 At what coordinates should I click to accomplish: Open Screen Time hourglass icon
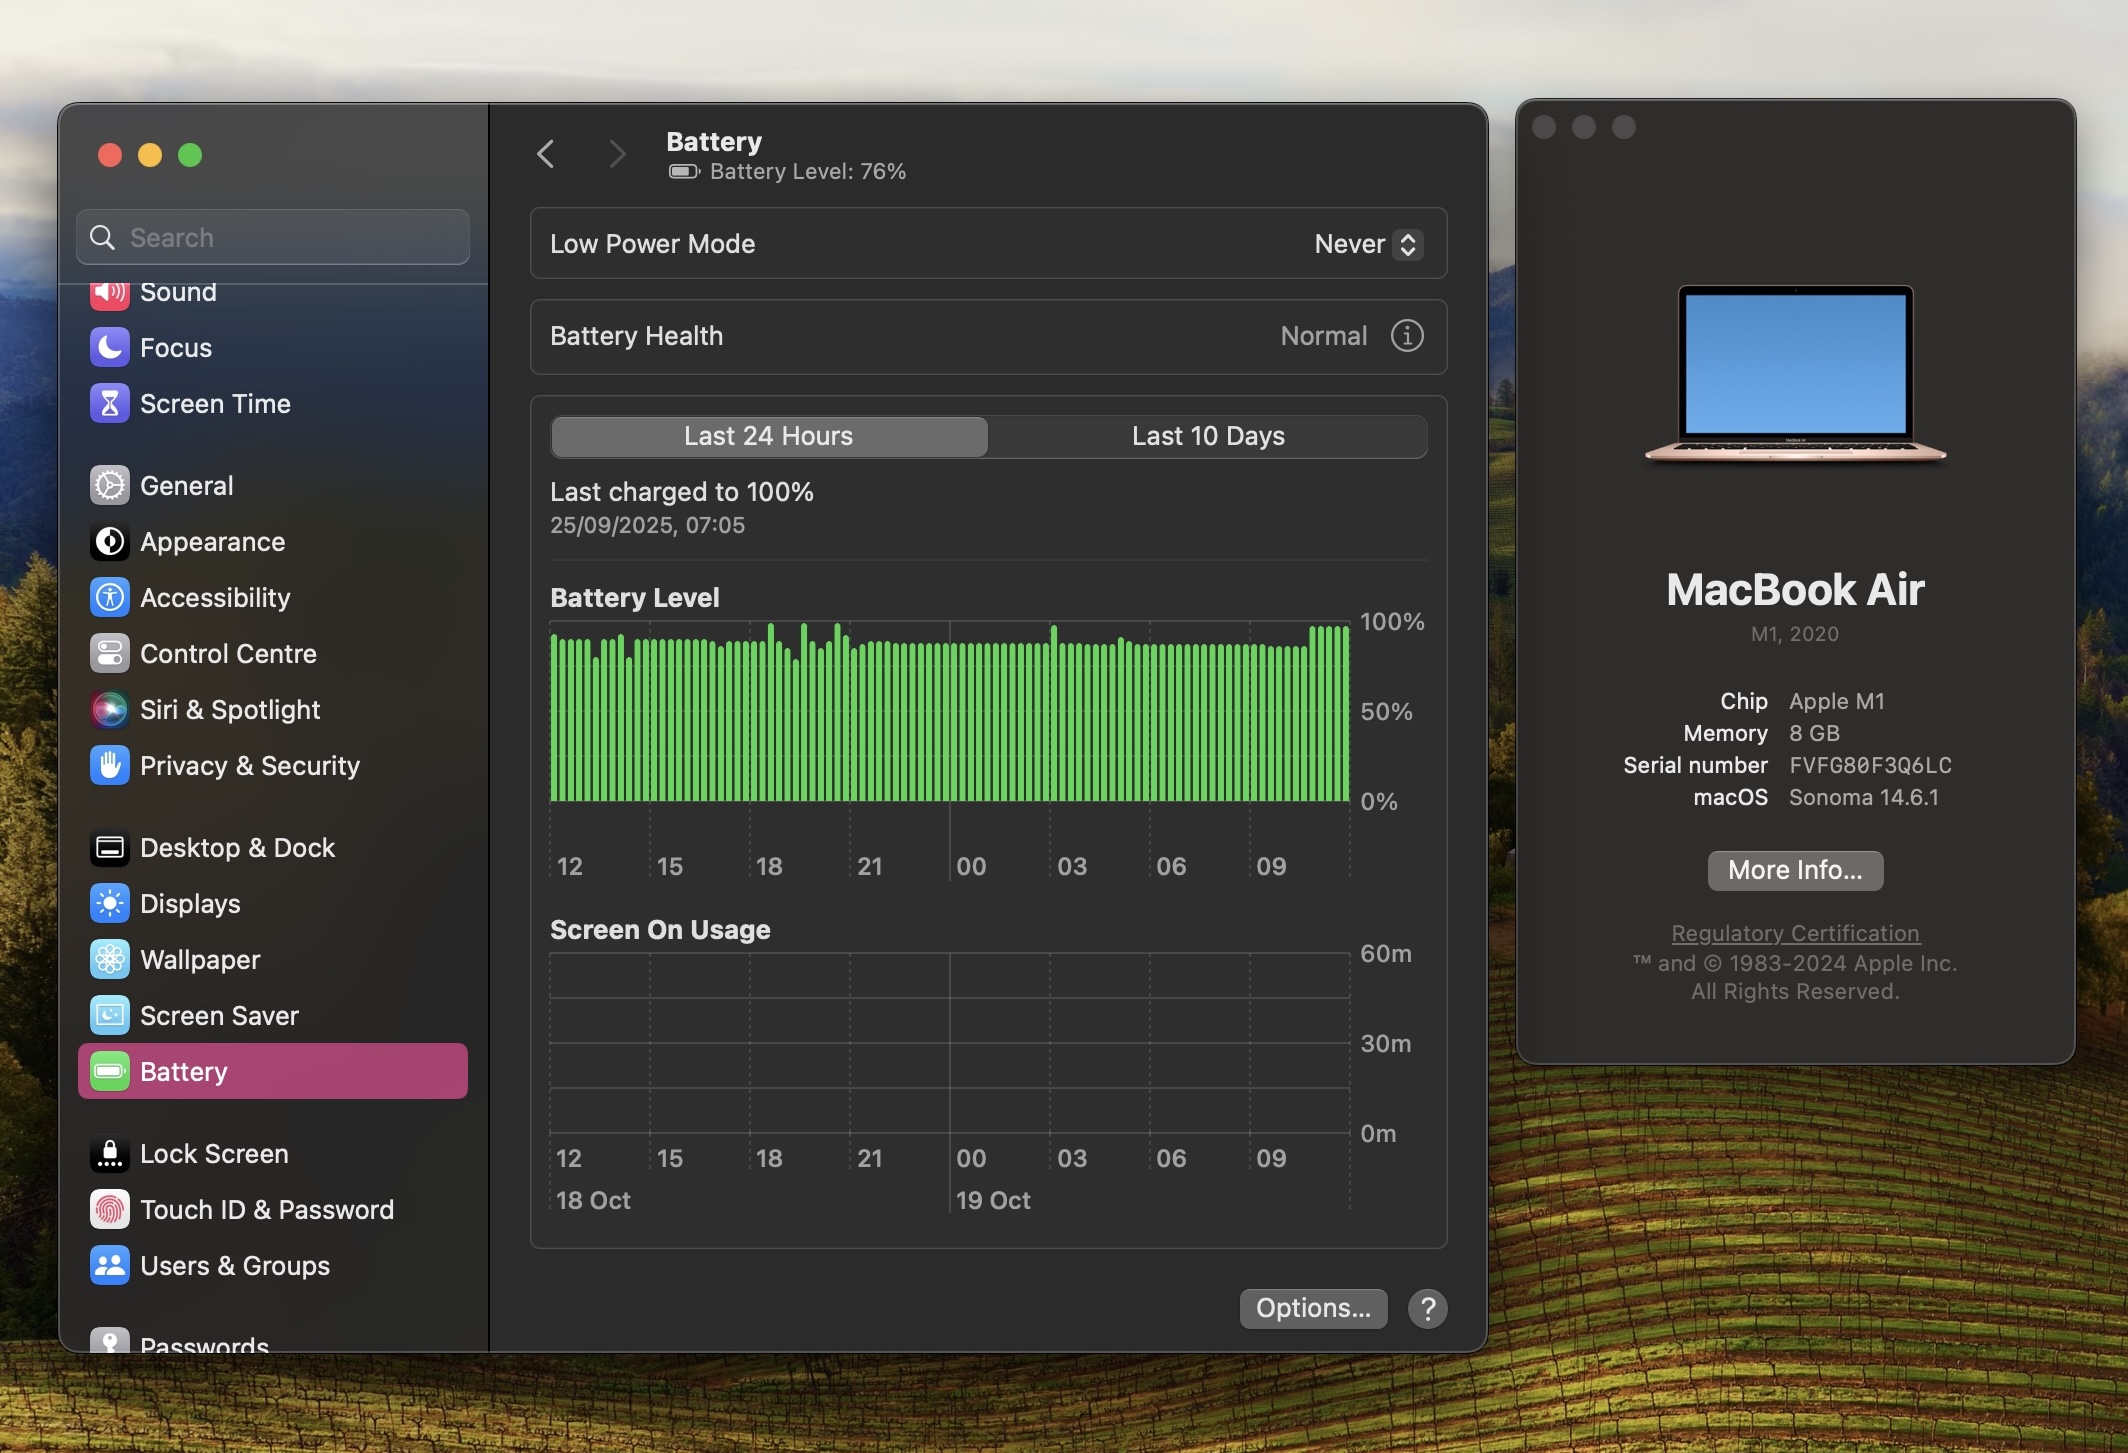coord(109,403)
